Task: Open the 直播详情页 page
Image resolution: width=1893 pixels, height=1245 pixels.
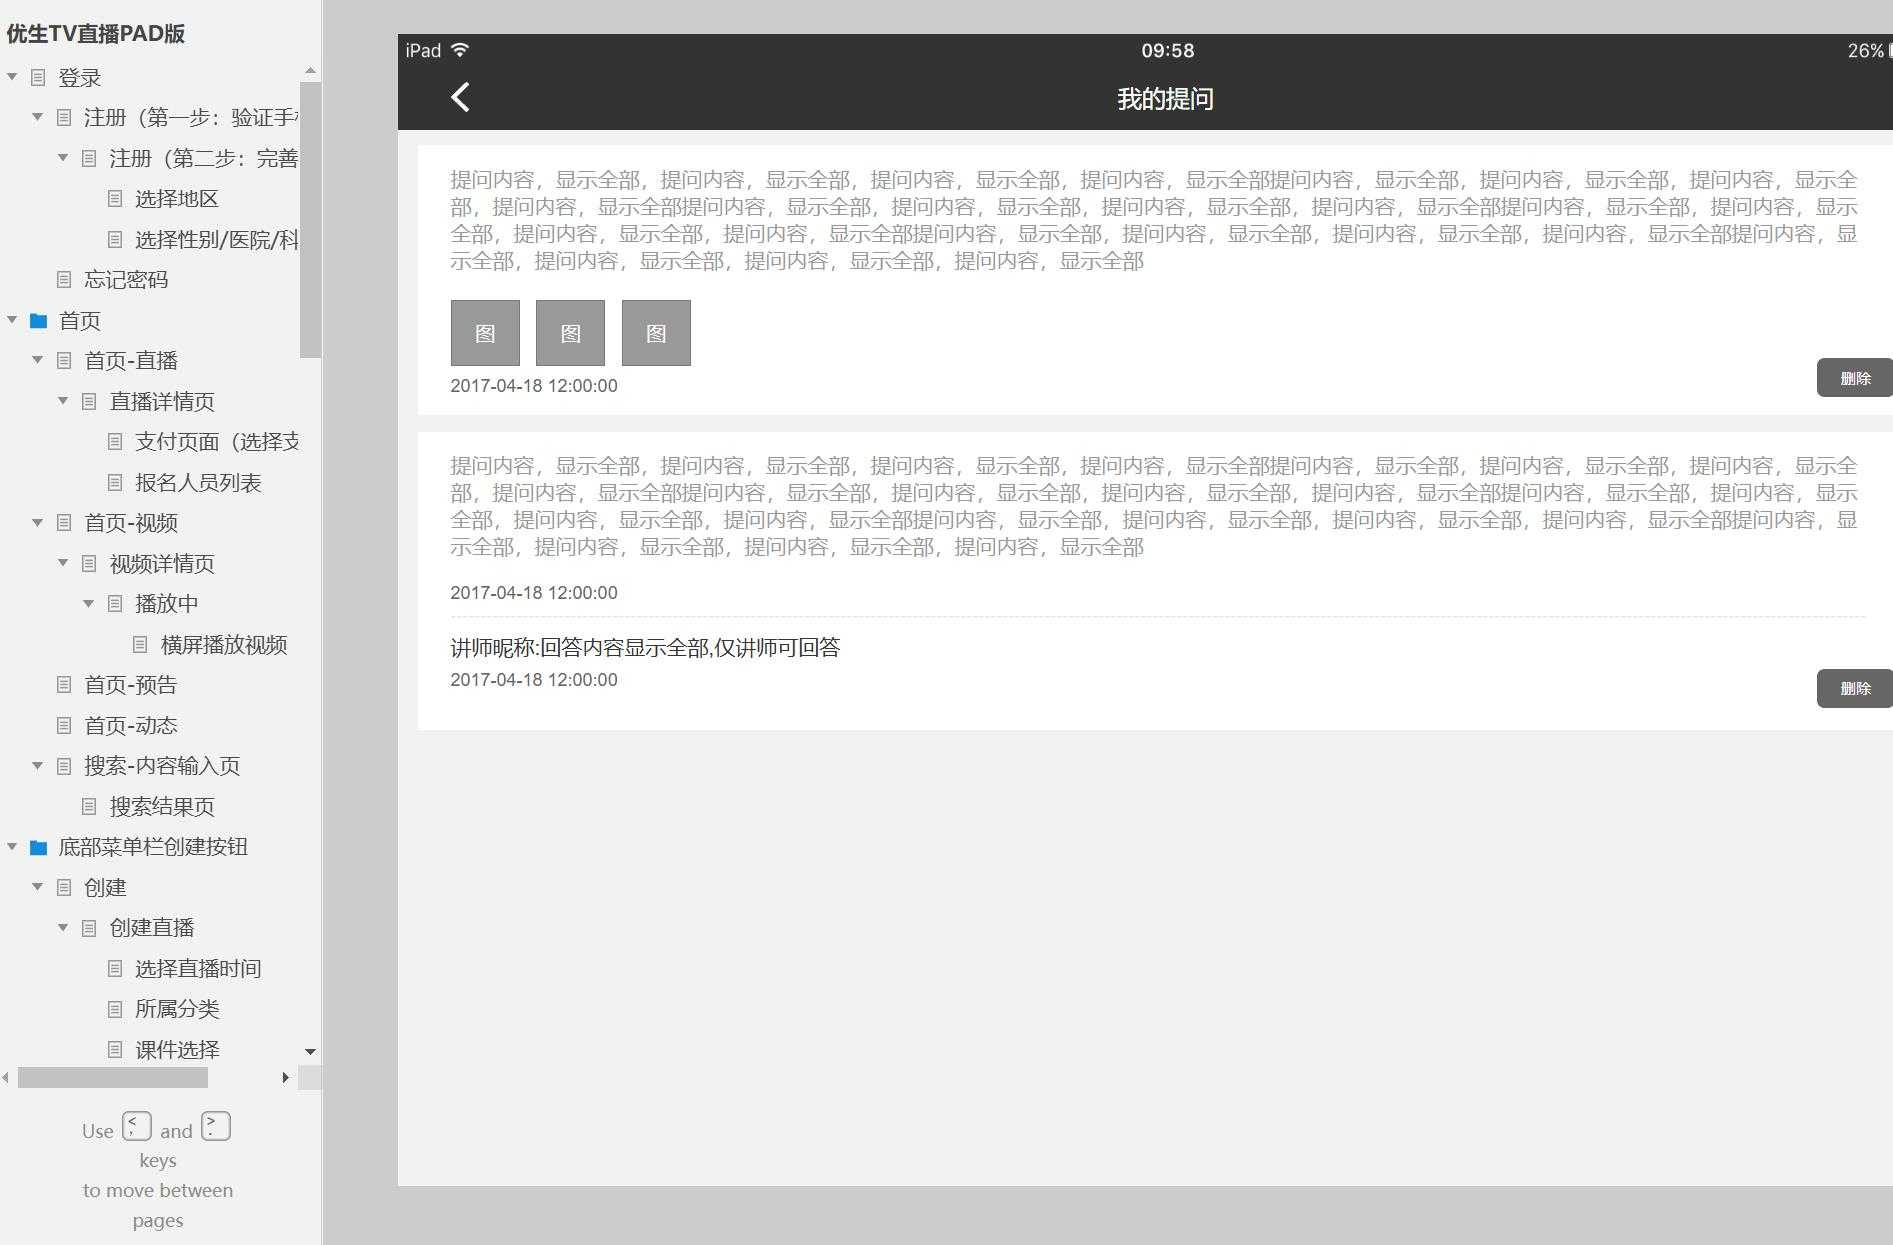Action: pyautogui.click(x=162, y=401)
